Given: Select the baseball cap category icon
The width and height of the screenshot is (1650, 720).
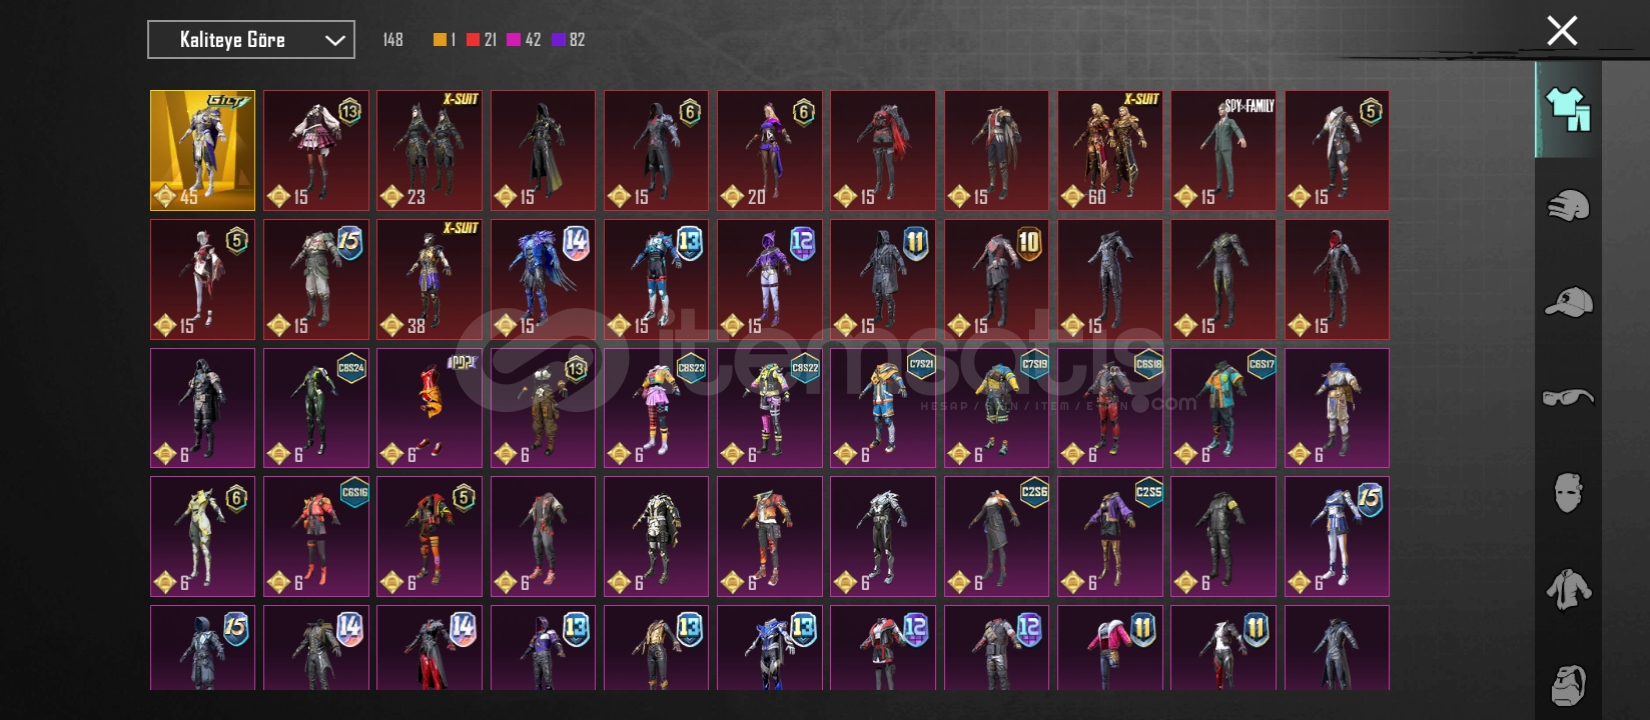Looking at the screenshot, I should [x=1568, y=301].
